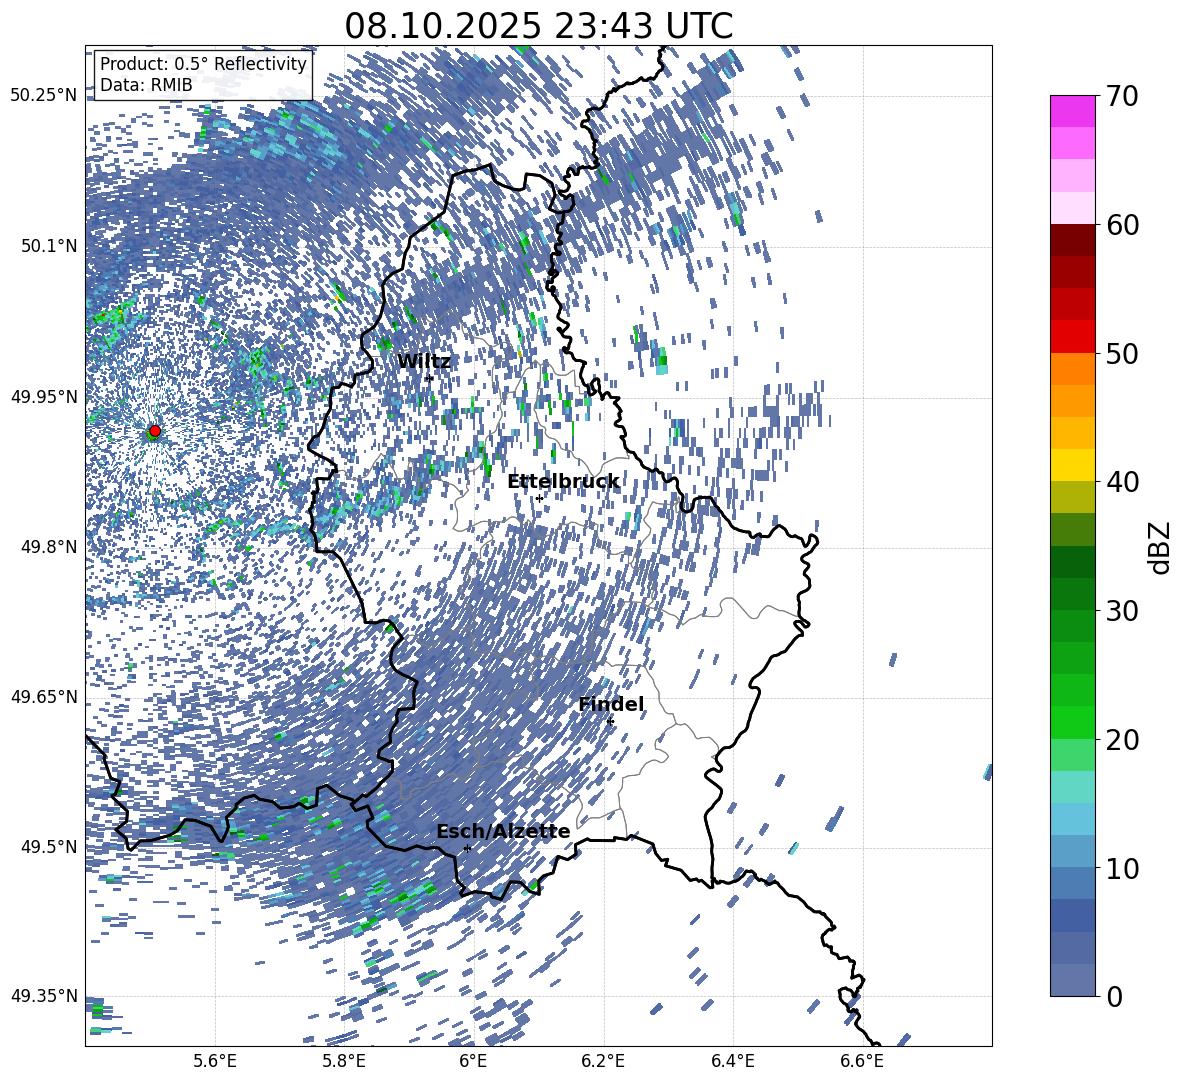The width and height of the screenshot is (1184, 1081).
Task: Click the bright red colorbar segment above 50
Action: pos(1072,337)
